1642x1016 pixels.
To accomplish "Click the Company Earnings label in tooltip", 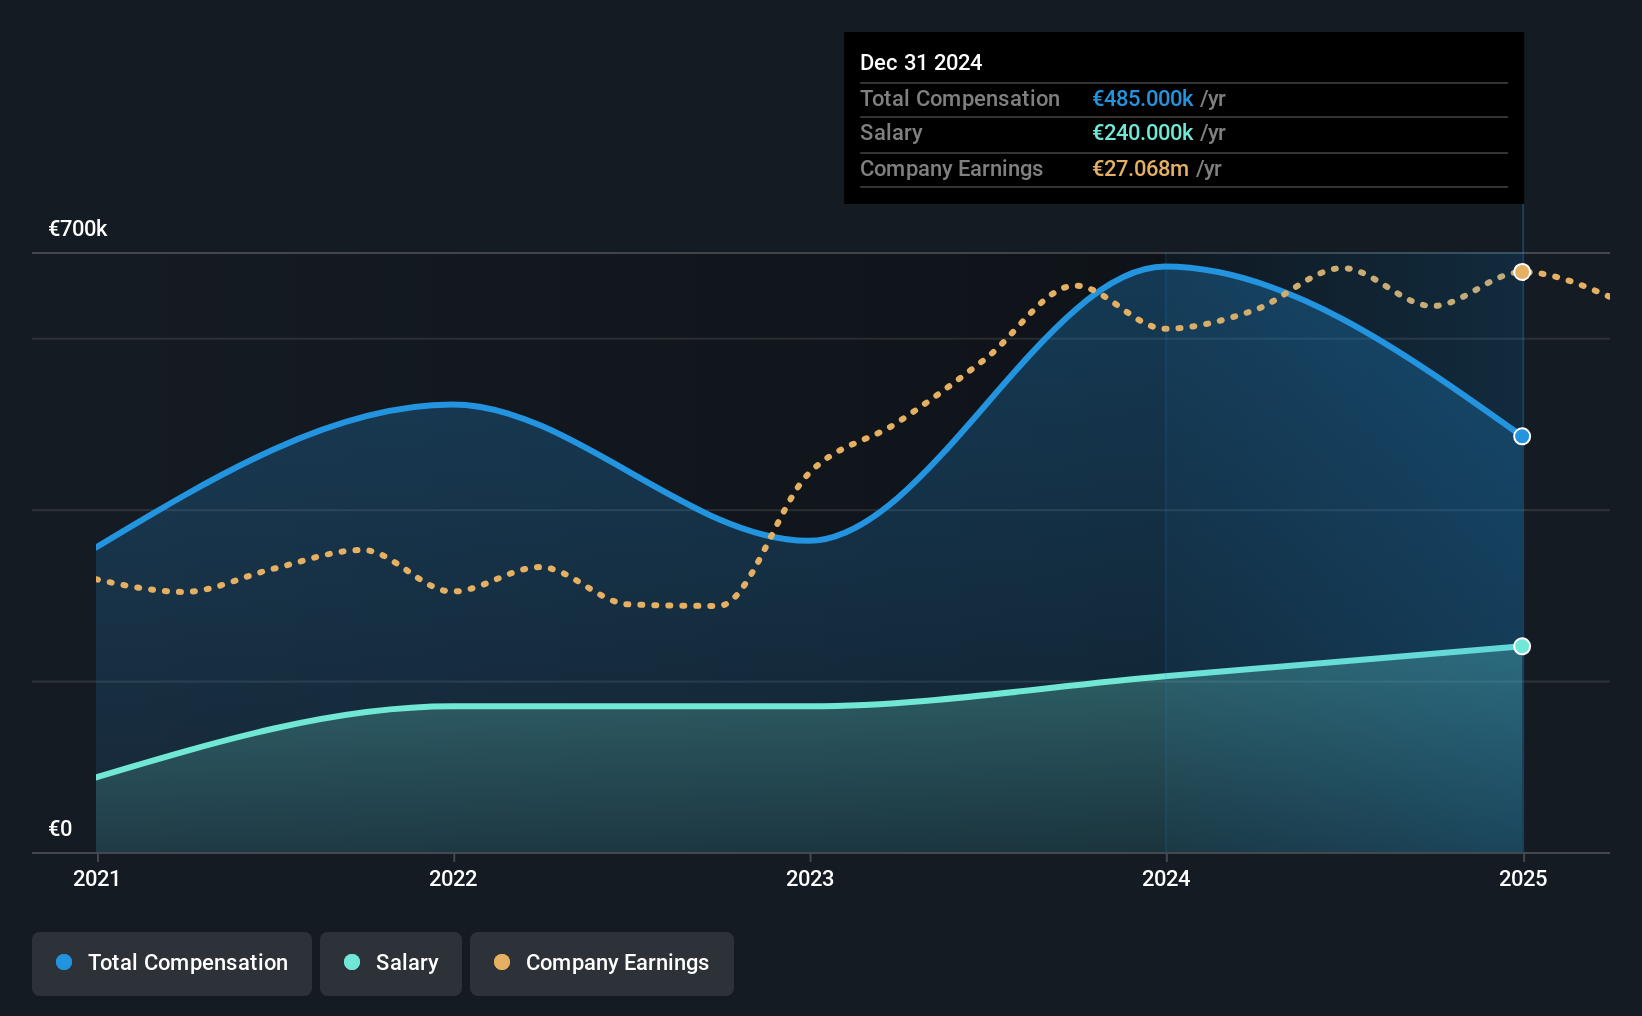I will (951, 168).
